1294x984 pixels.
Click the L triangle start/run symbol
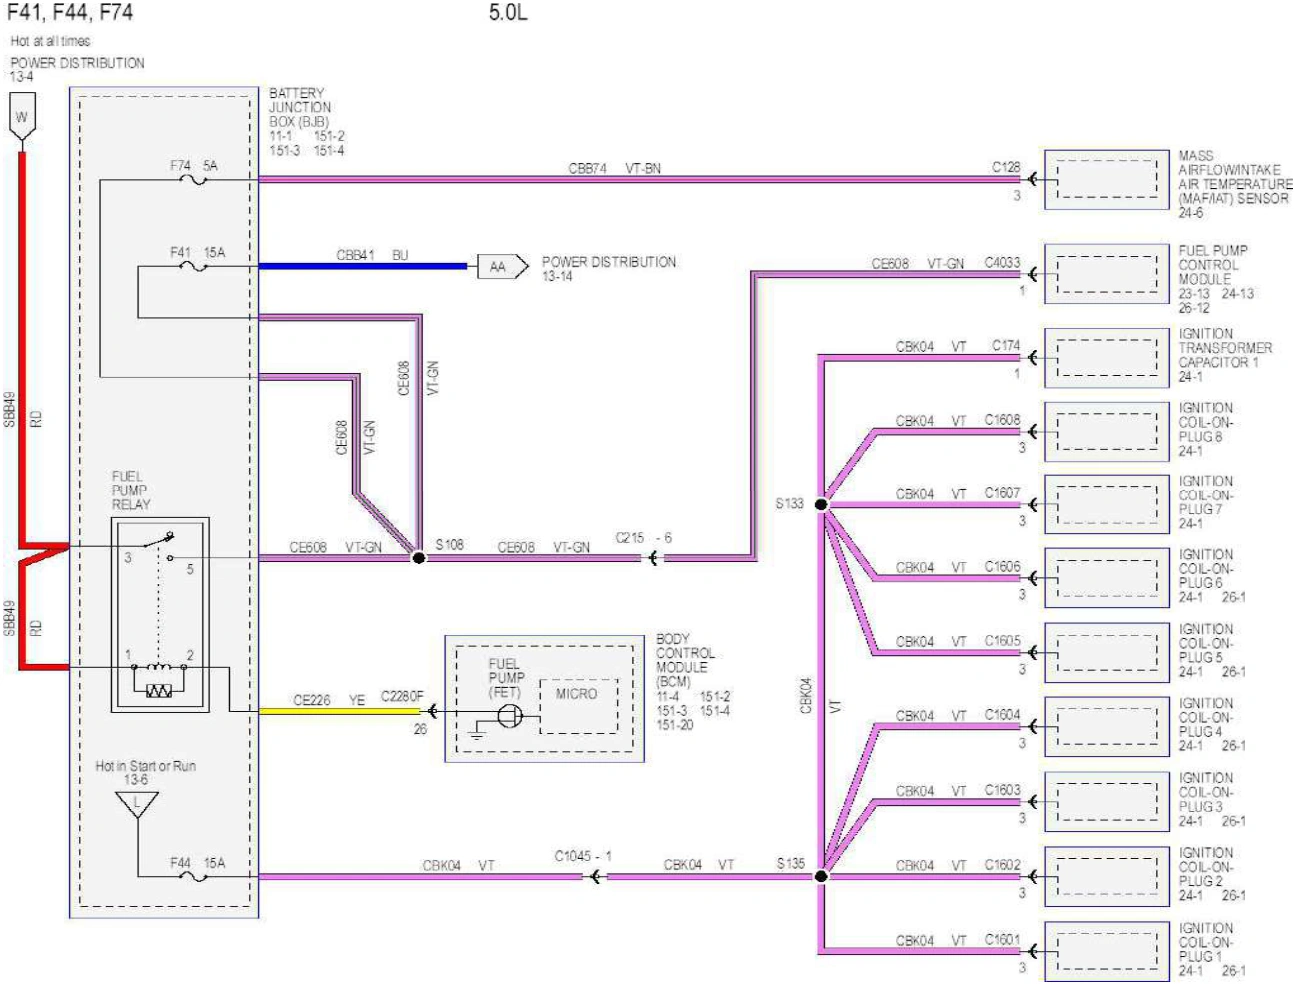coord(137,806)
